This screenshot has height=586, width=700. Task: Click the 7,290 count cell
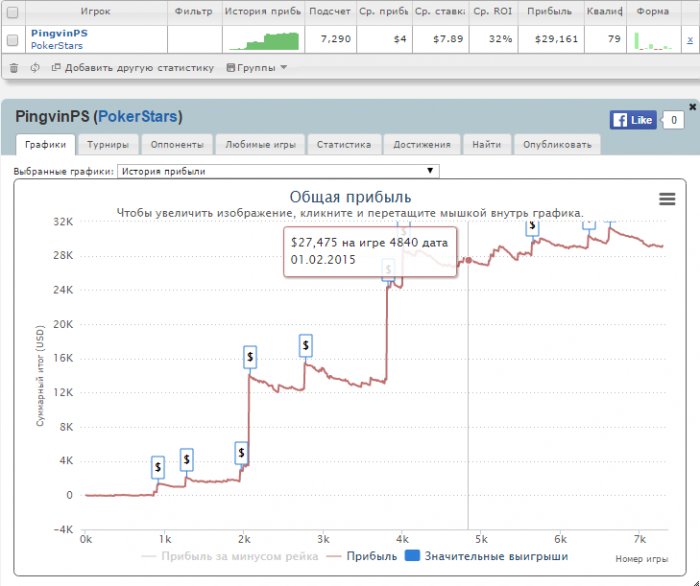click(336, 39)
